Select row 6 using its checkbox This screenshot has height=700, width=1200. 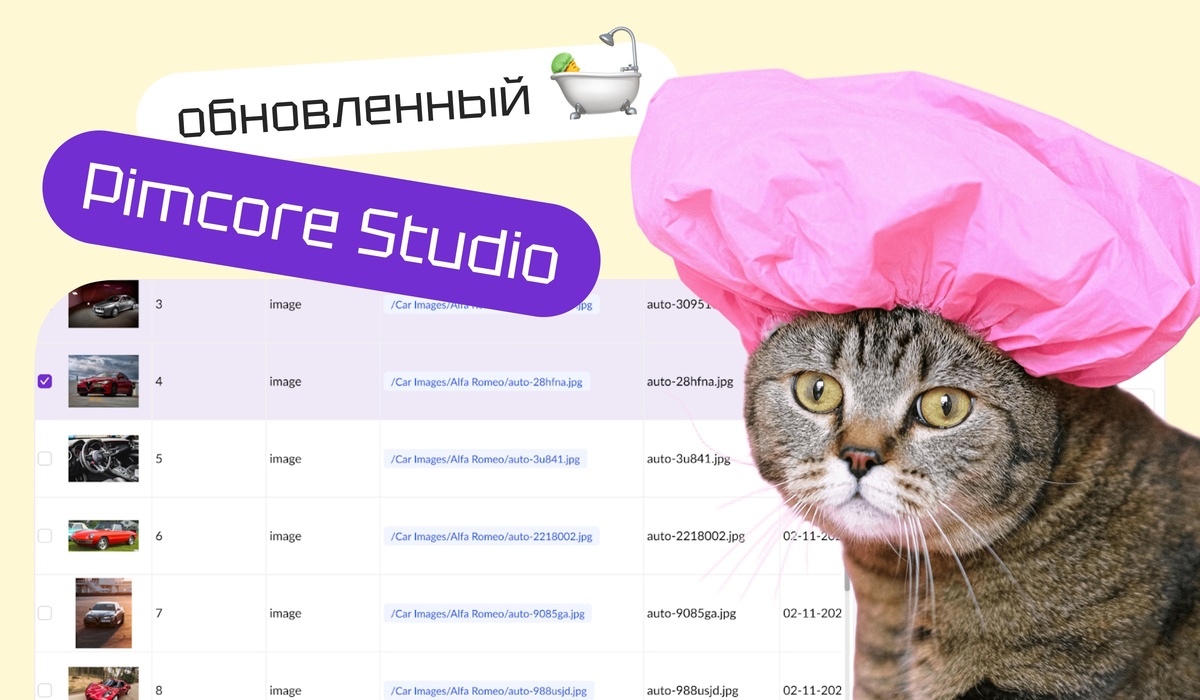click(44, 536)
